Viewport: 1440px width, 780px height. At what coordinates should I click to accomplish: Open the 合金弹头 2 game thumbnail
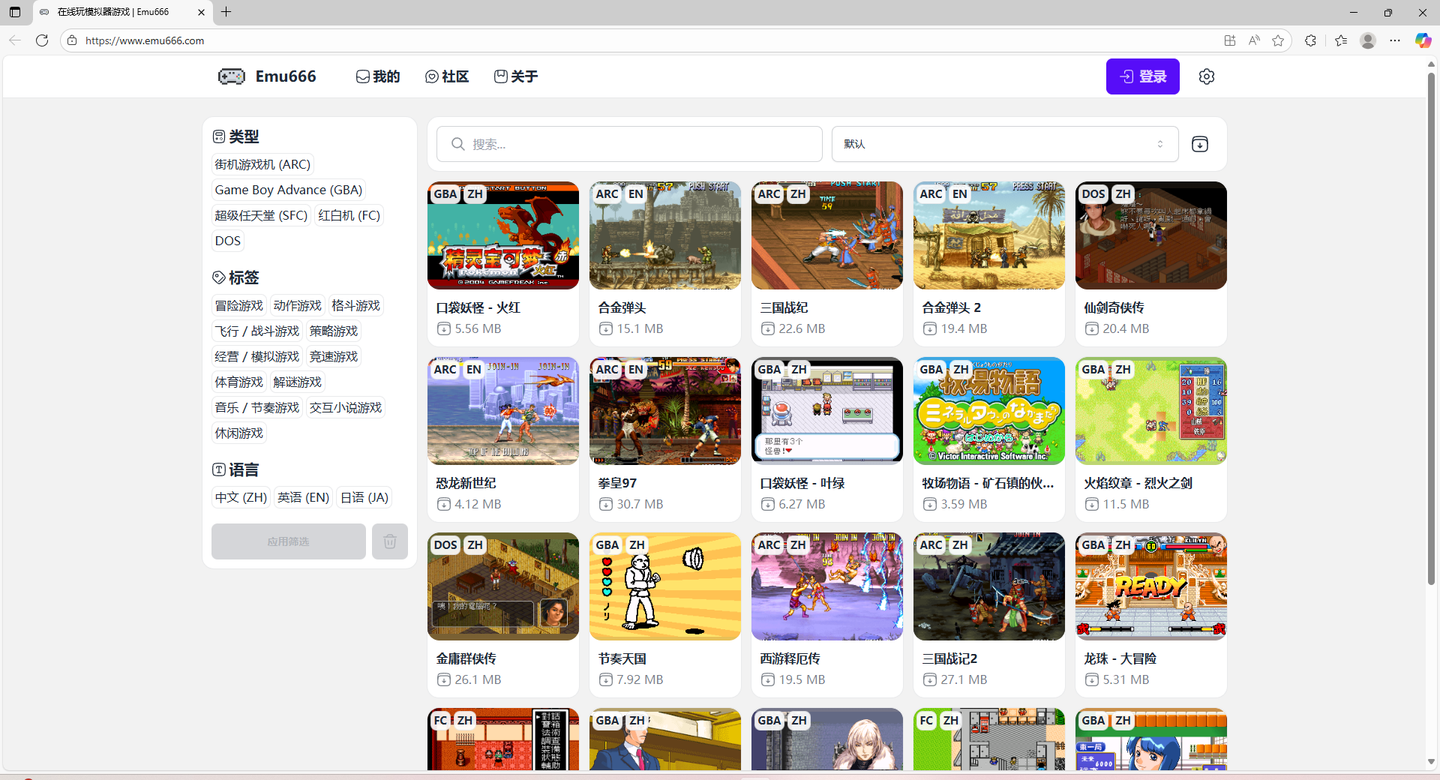989,236
